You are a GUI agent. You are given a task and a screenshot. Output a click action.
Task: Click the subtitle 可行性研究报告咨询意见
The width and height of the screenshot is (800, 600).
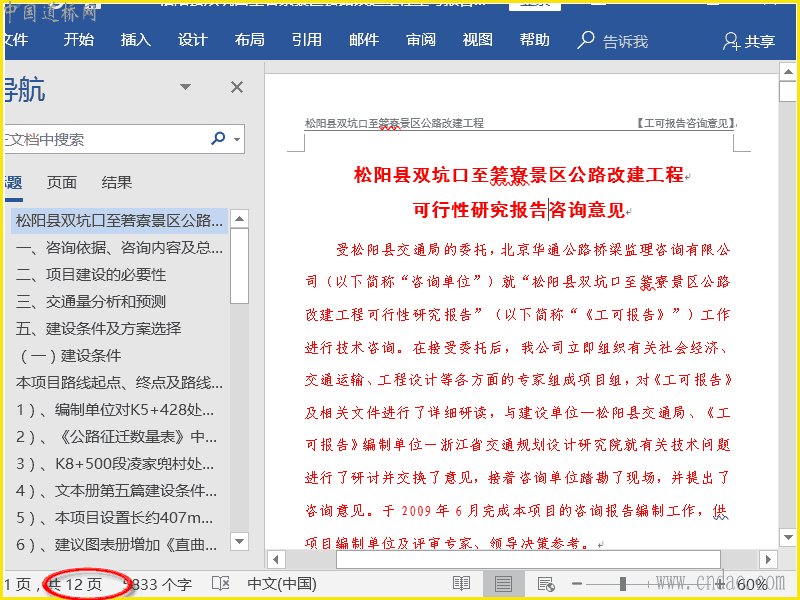tap(518, 210)
